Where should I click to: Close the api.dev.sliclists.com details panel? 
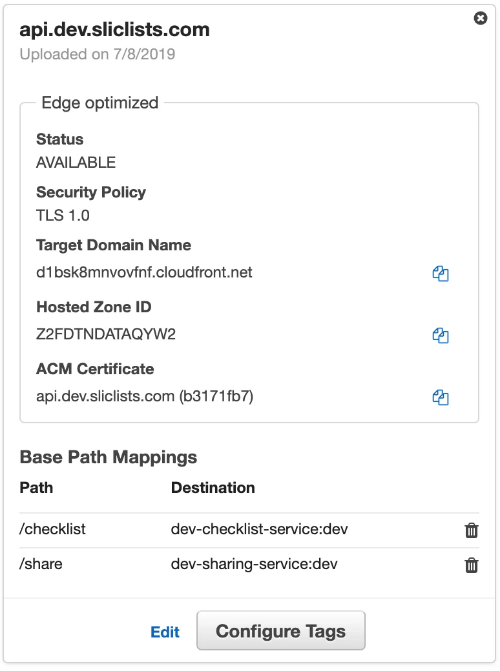[480, 18]
